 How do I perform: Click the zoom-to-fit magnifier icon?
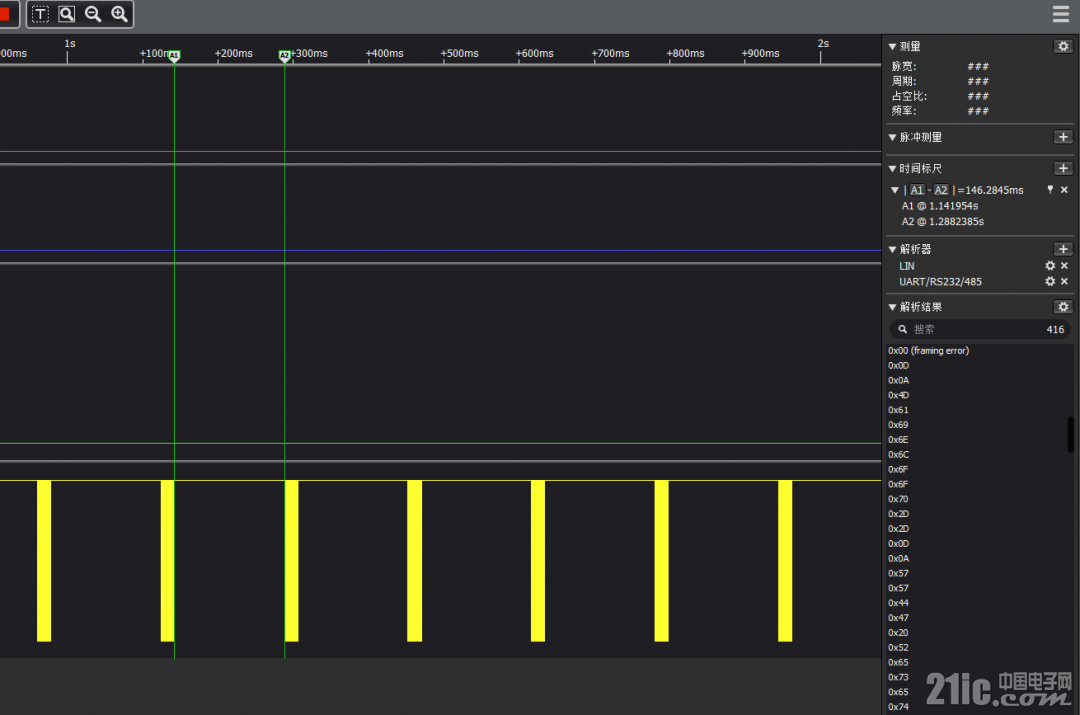(x=67, y=14)
